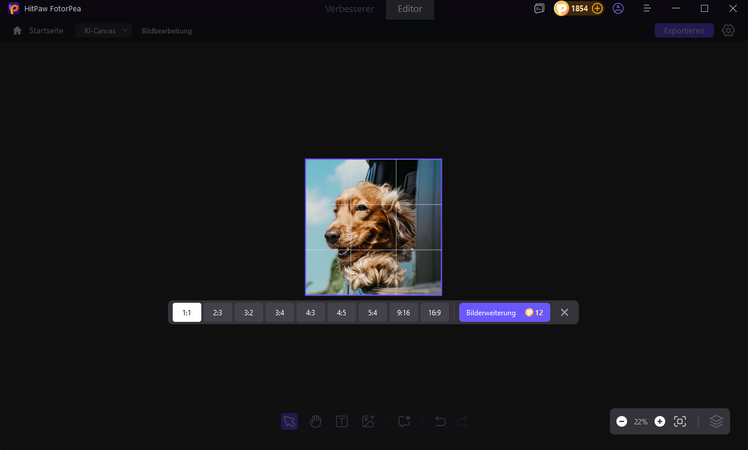Click the 1854 coin balance
The width and height of the screenshot is (748, 450).
click(x=580, y=8)
